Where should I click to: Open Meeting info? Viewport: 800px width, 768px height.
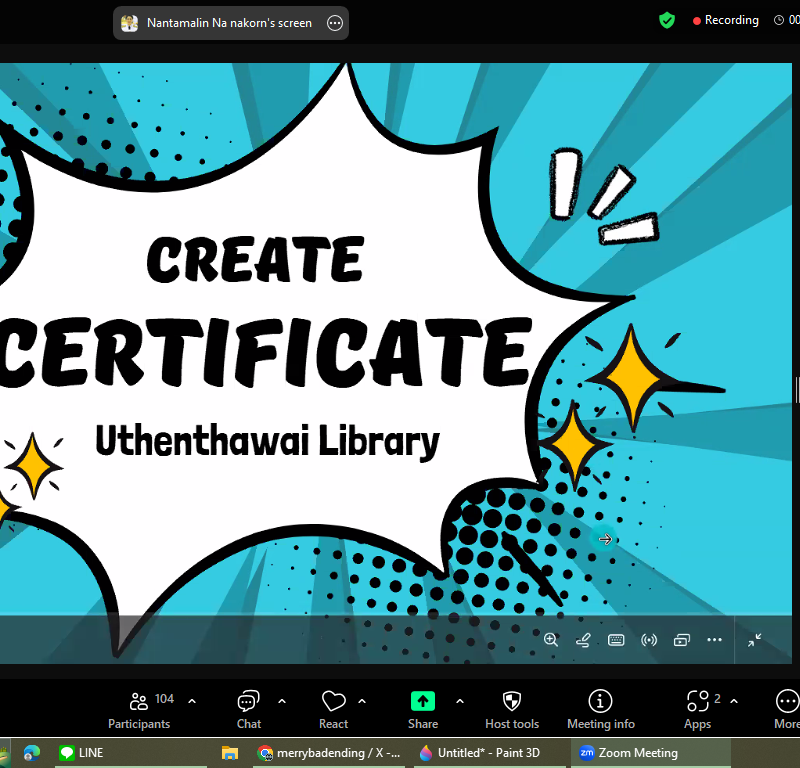(x=601, y=710)
